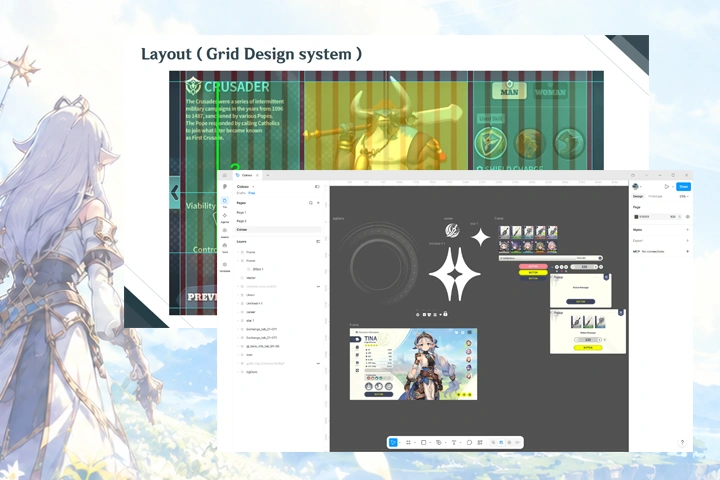Click the MAN button on the slide
This screenshot has width=720, height=480.
(509, 90)
